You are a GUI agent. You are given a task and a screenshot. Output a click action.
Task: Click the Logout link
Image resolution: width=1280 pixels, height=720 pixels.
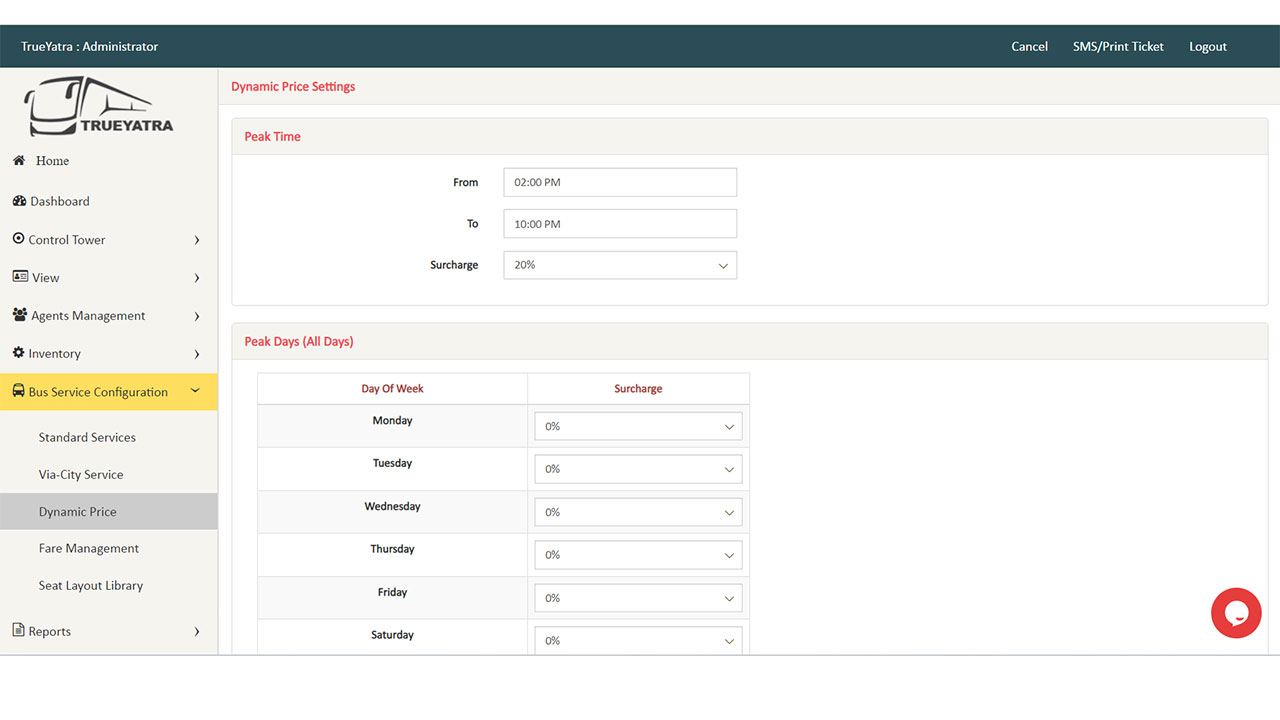(1207, 46)
